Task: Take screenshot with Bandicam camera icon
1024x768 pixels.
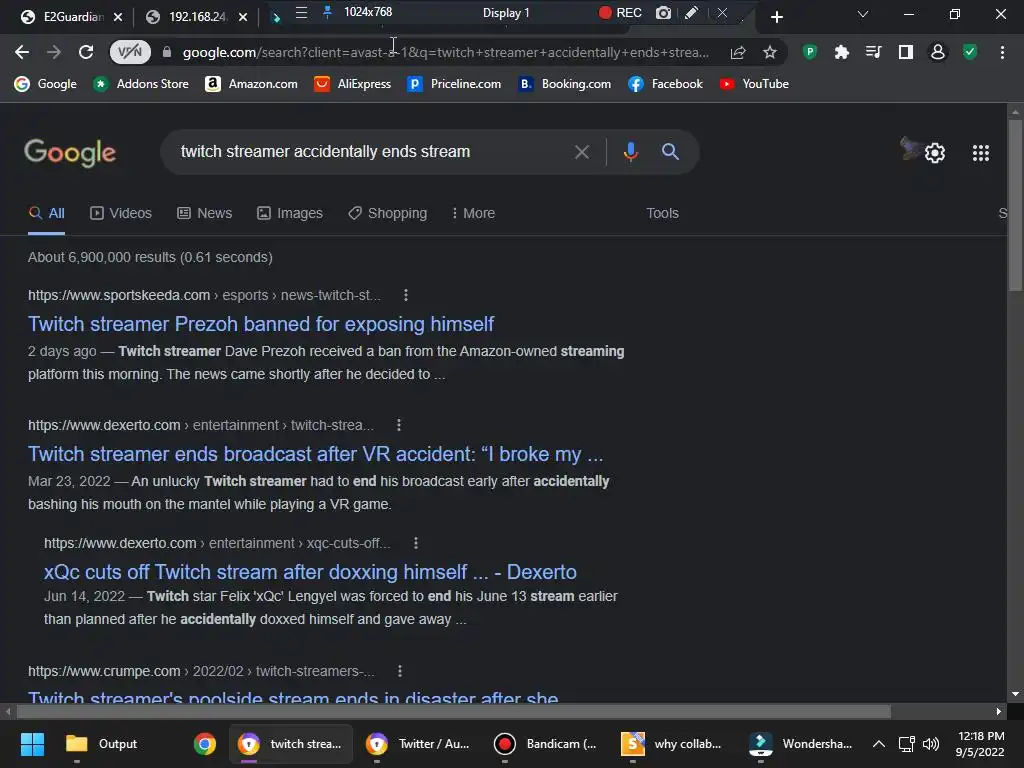Action: [664, 12]
